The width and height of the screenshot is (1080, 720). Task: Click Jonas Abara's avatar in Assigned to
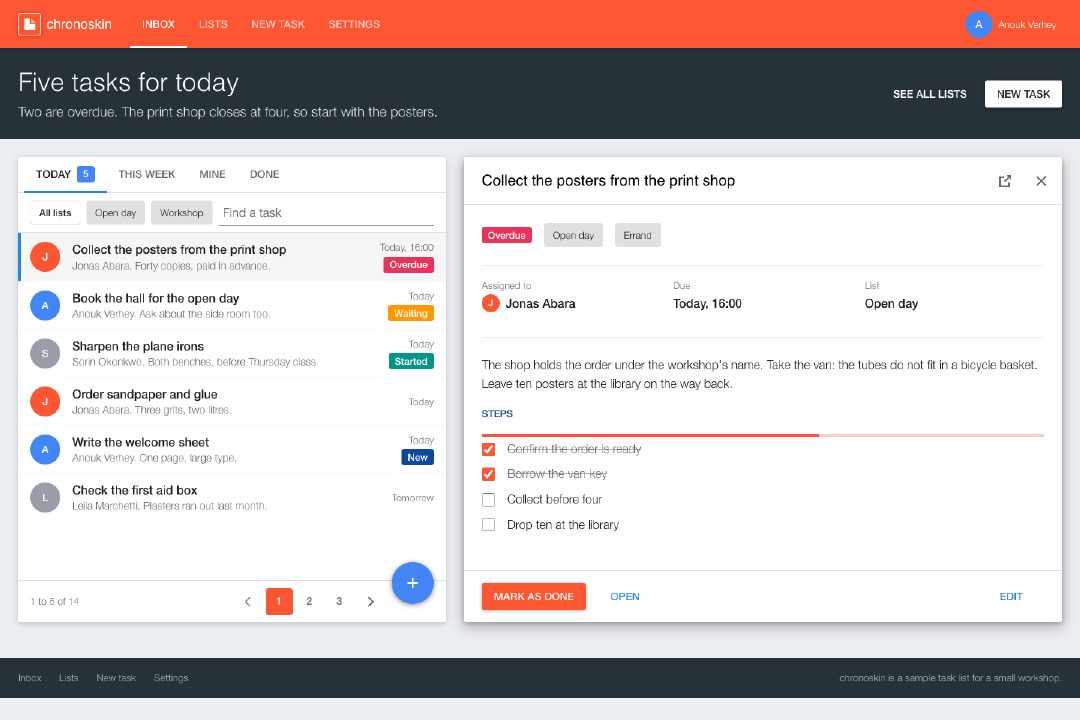pyautogui.click(x=490, y=303)
